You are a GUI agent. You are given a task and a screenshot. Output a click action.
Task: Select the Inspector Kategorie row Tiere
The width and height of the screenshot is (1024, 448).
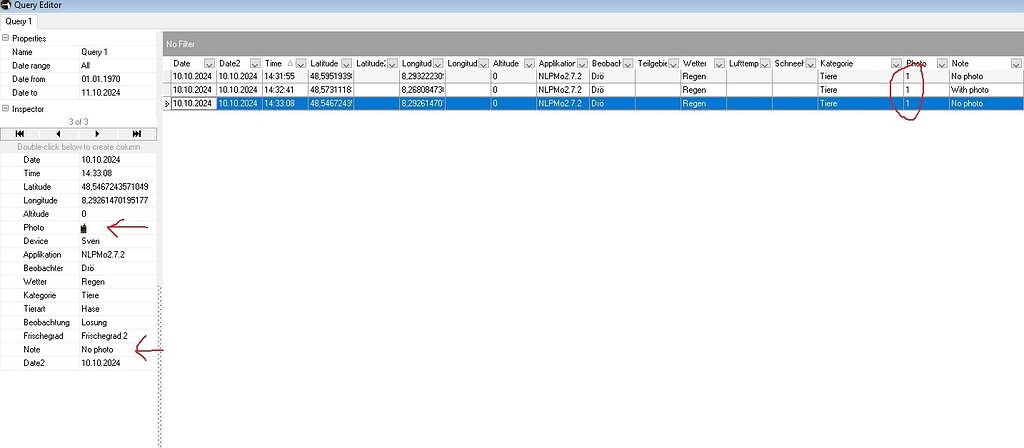click(78, 295)
